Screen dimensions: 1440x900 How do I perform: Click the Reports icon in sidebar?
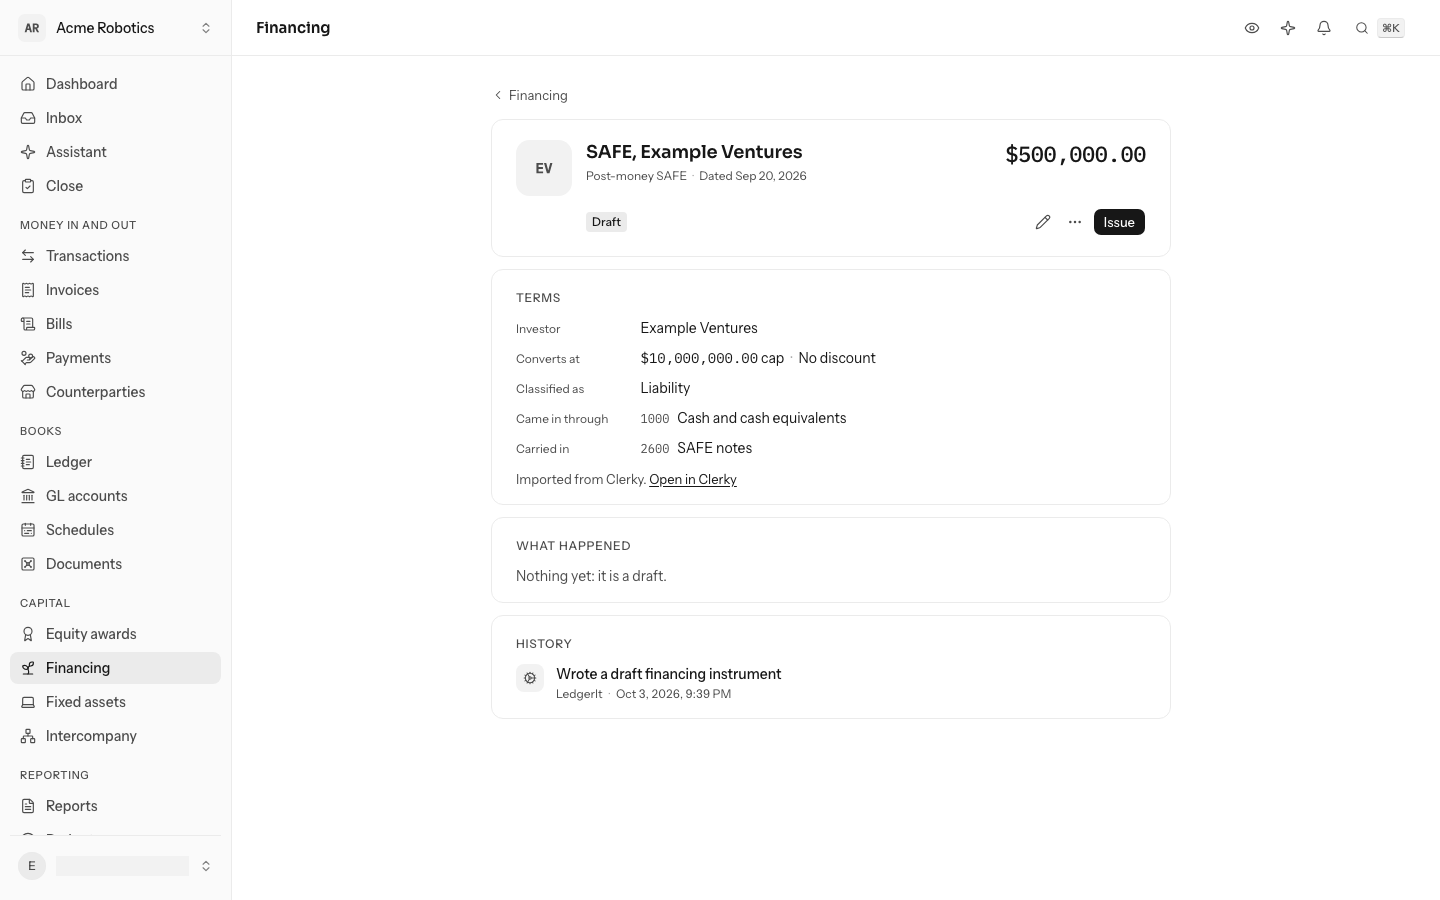(x=28, y=806)
